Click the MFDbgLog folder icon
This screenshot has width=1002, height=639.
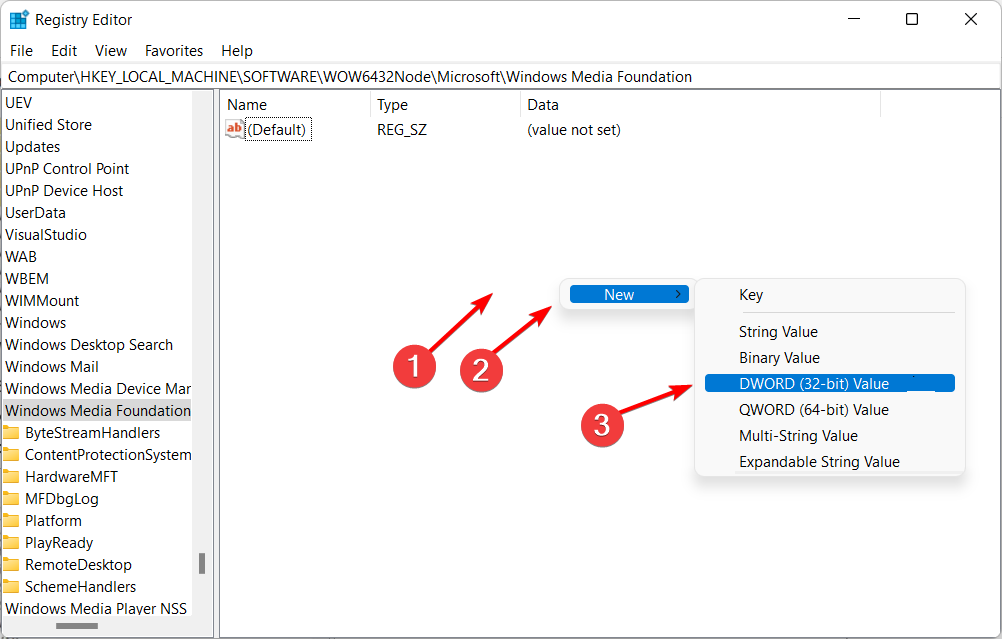point(11,499)
